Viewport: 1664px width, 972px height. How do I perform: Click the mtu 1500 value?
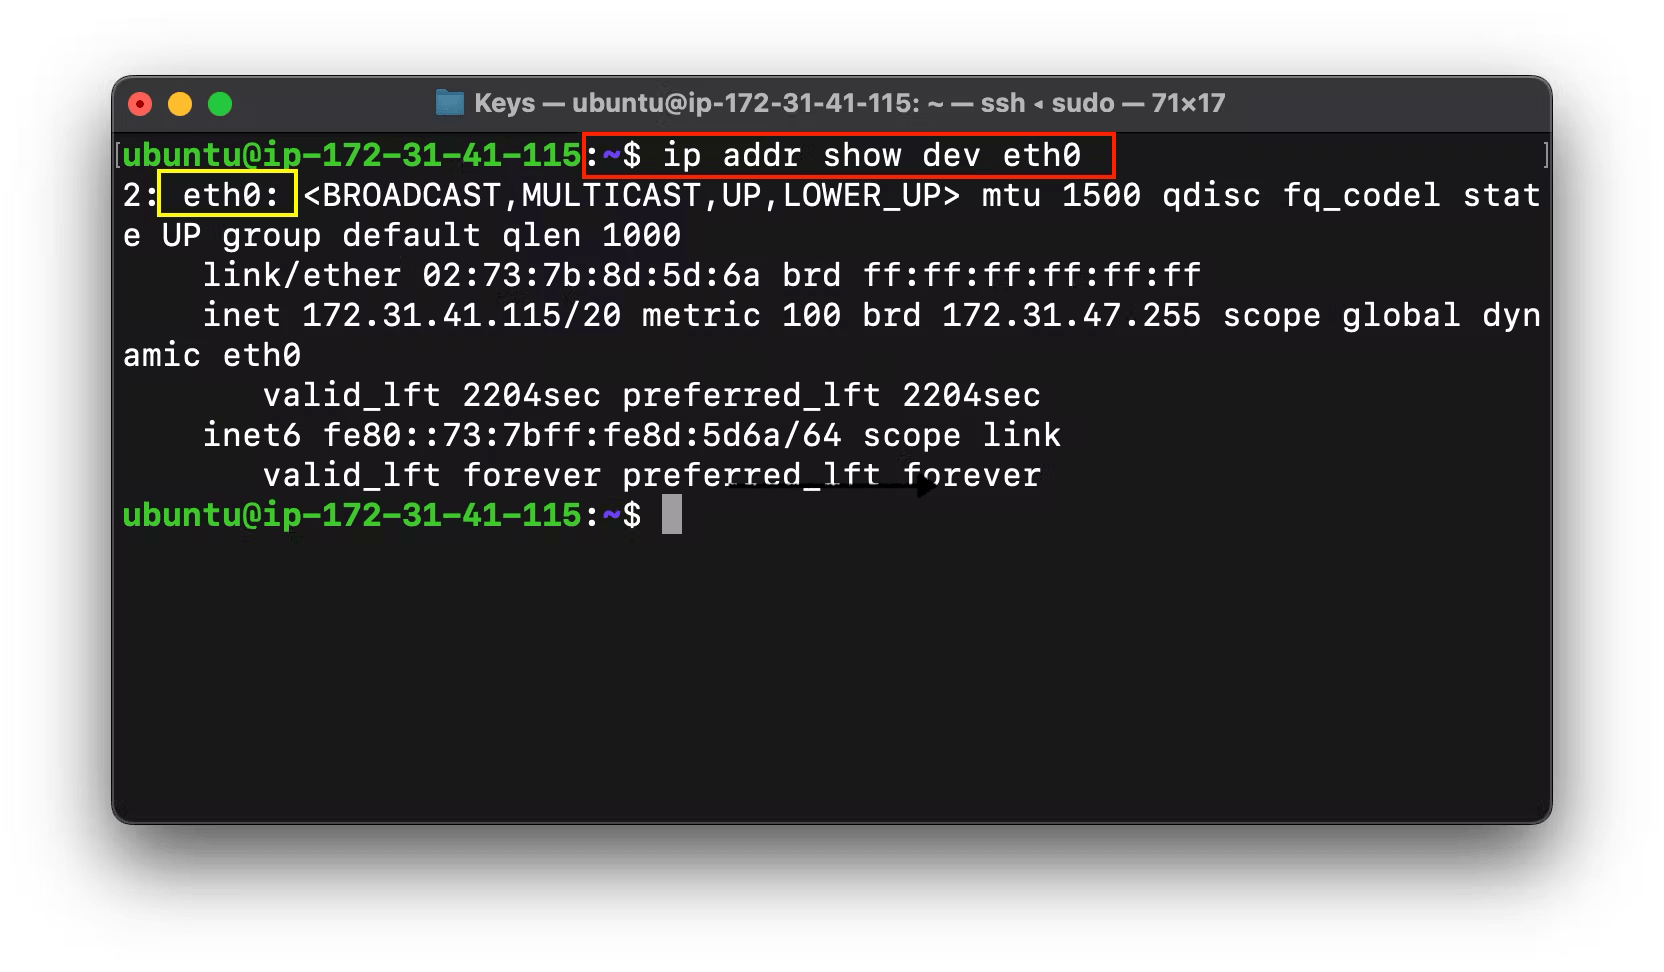(1061, 195)
